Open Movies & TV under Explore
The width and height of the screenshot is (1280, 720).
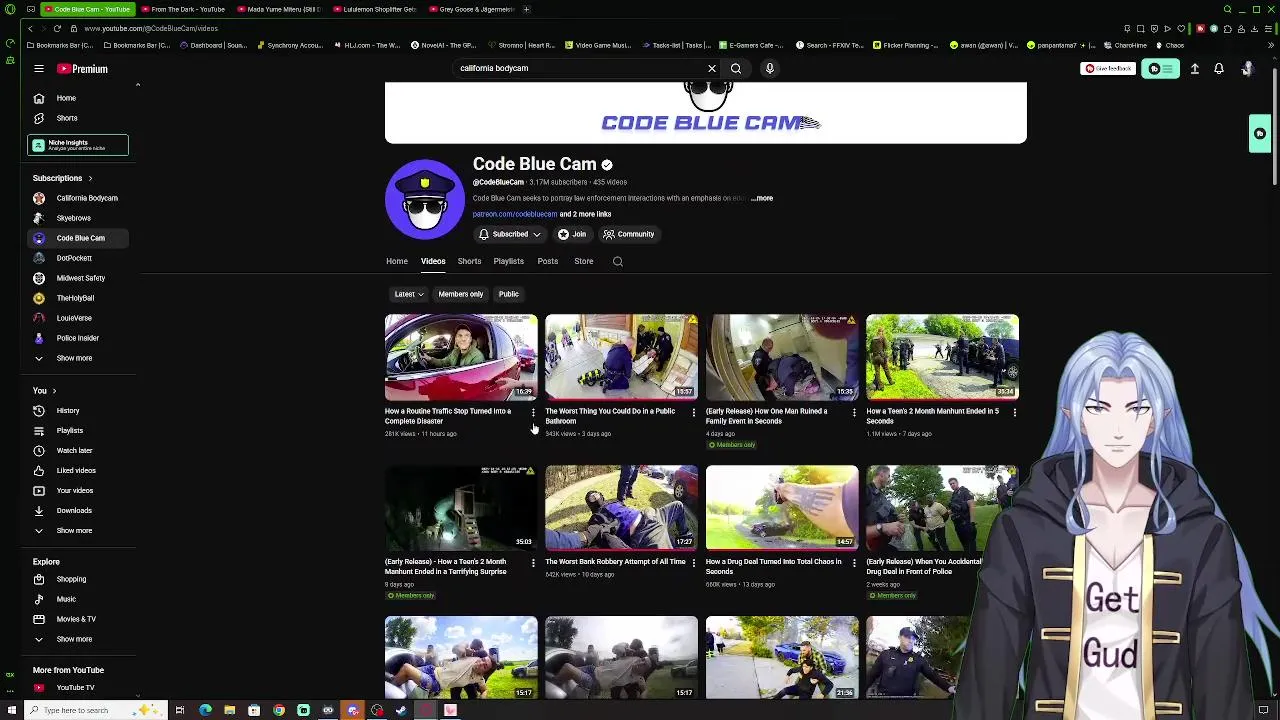pos(78,619)
